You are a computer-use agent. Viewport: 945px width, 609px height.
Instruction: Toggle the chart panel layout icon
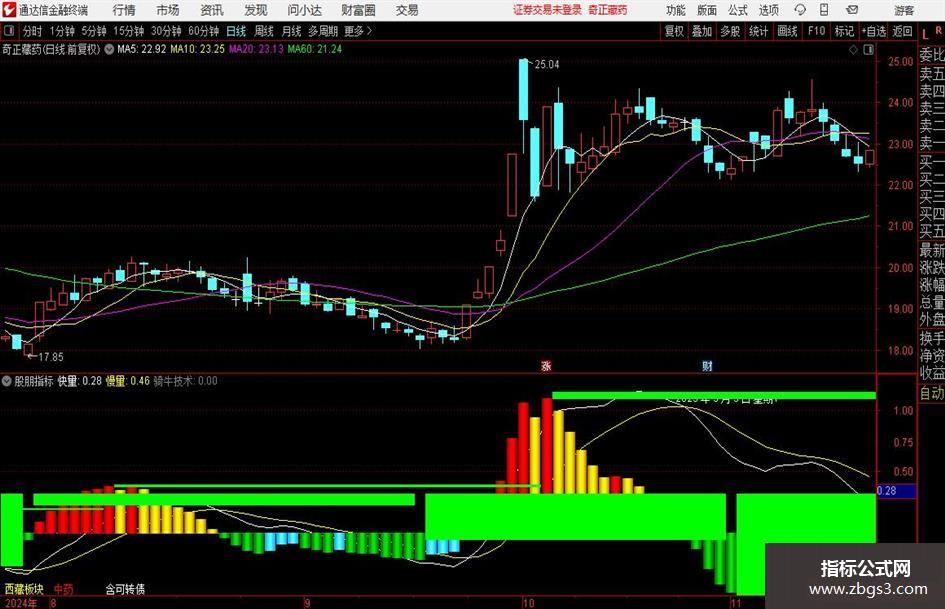click(x=868, y=50)
